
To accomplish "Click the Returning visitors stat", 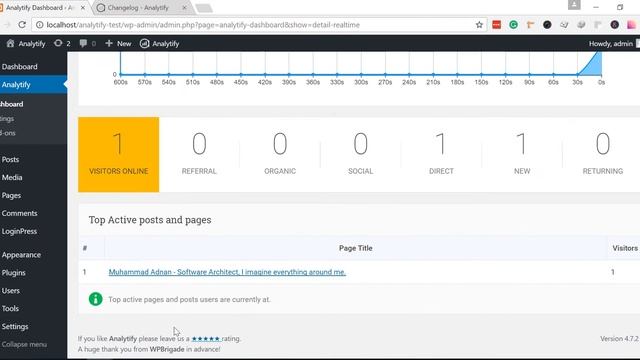I will (602, 154).
